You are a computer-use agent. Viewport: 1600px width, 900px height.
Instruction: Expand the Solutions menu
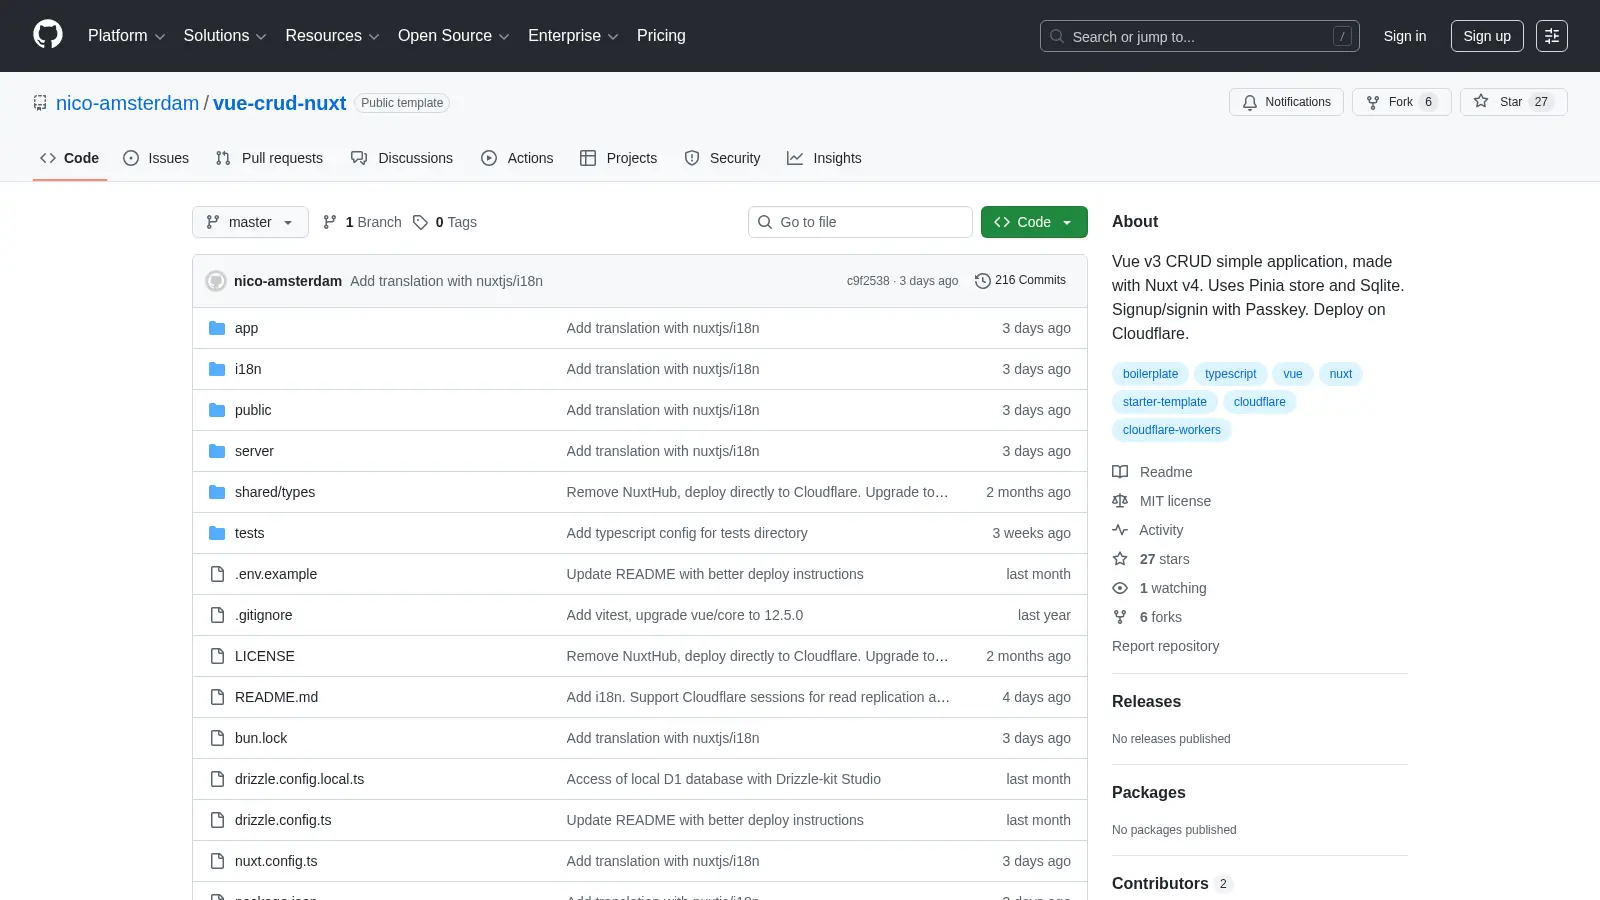point(225,36)
